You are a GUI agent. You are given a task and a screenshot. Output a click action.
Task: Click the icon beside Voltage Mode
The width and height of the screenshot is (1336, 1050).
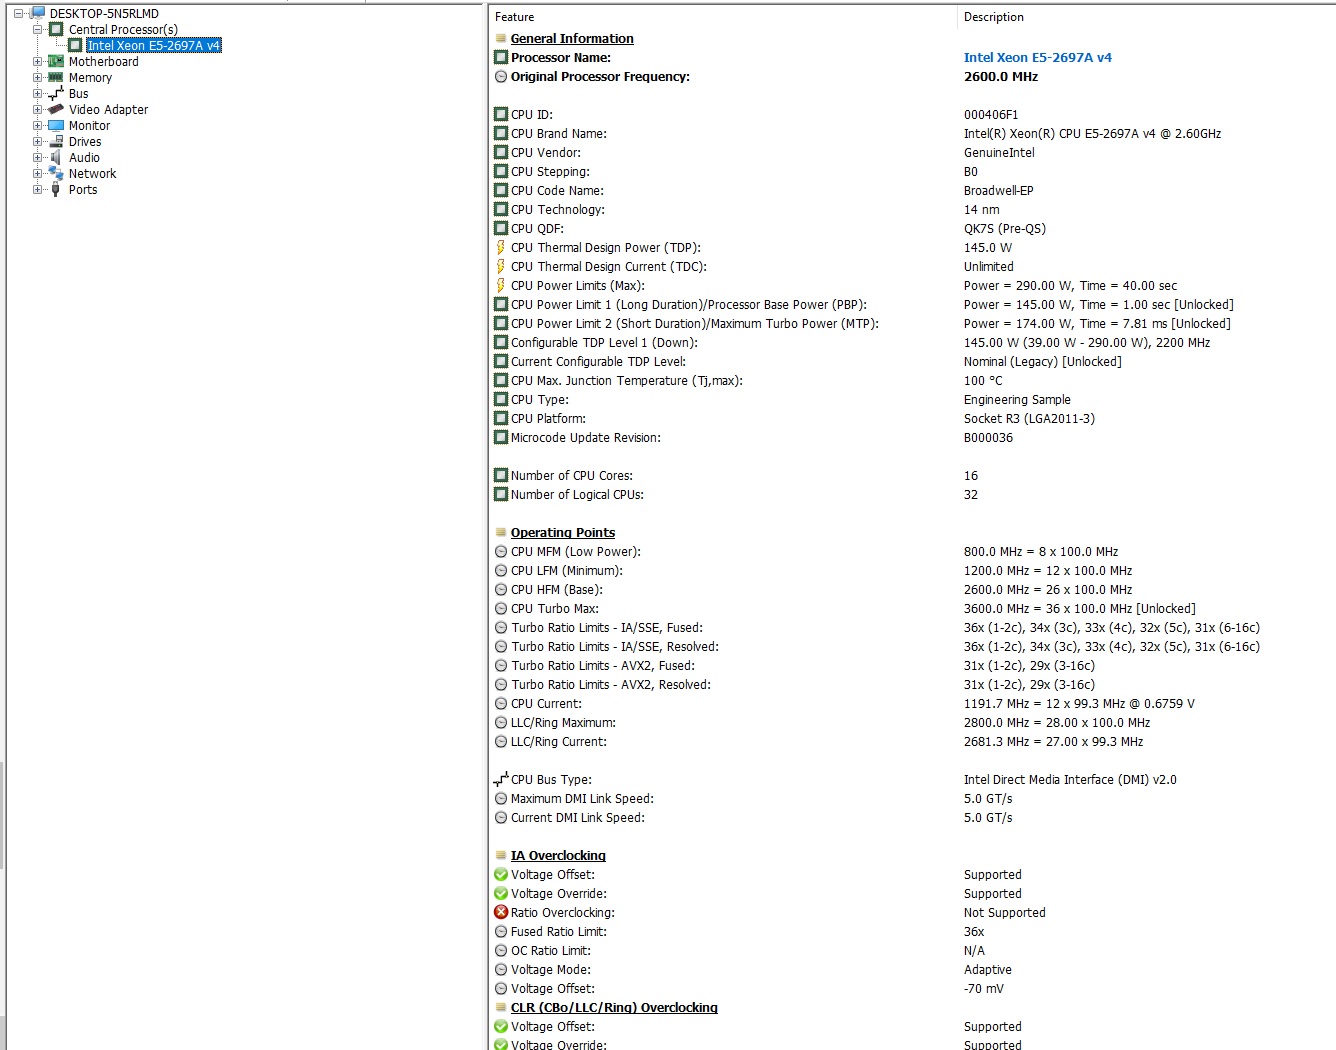click(501, 970)
